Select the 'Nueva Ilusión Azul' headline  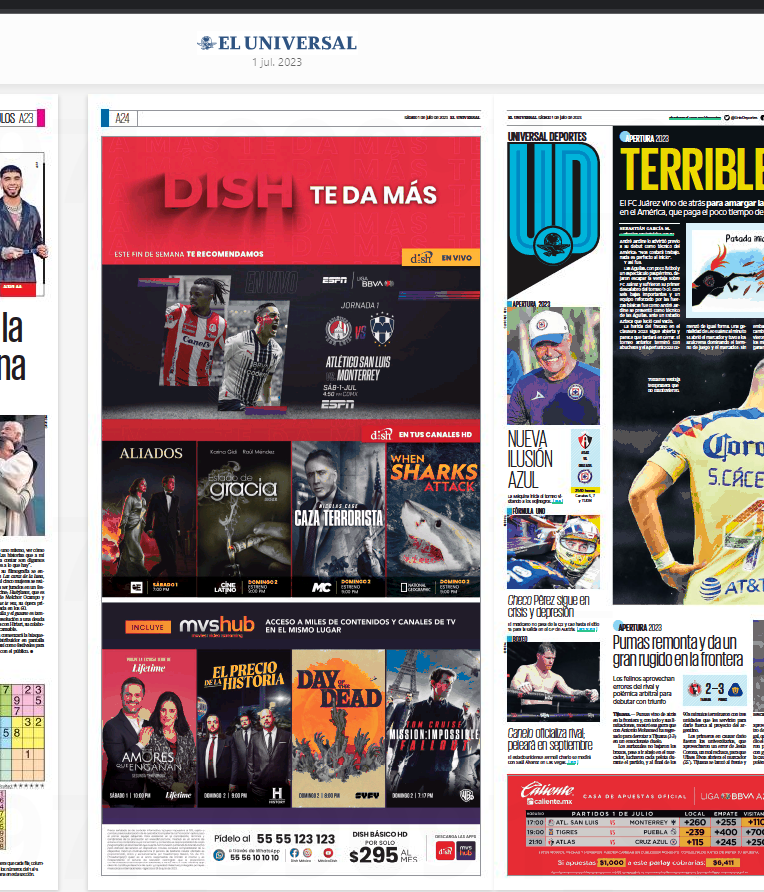coord(530,460)
